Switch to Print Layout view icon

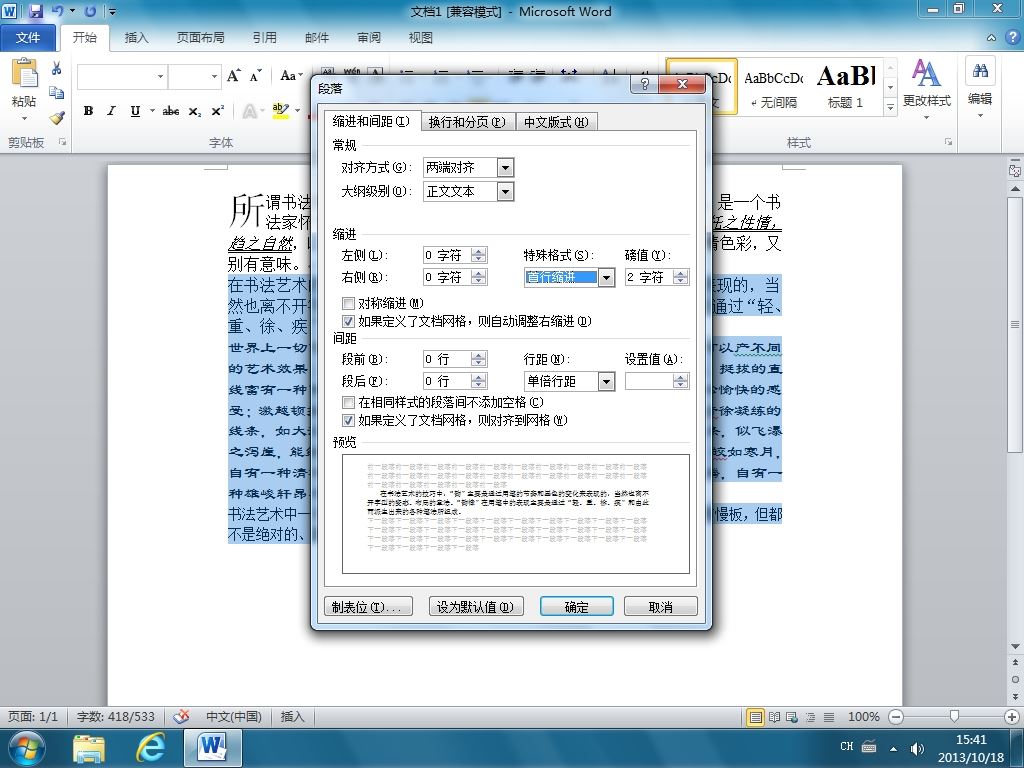(x=756, y=717)
